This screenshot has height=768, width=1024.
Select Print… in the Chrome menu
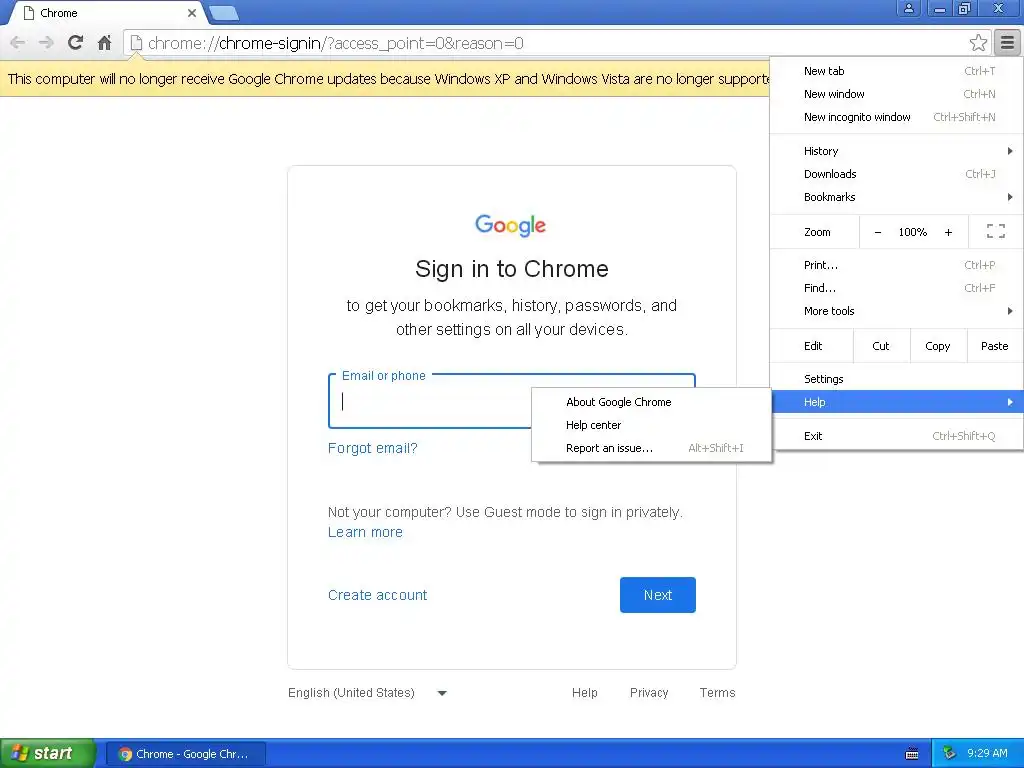click(896, 265)
